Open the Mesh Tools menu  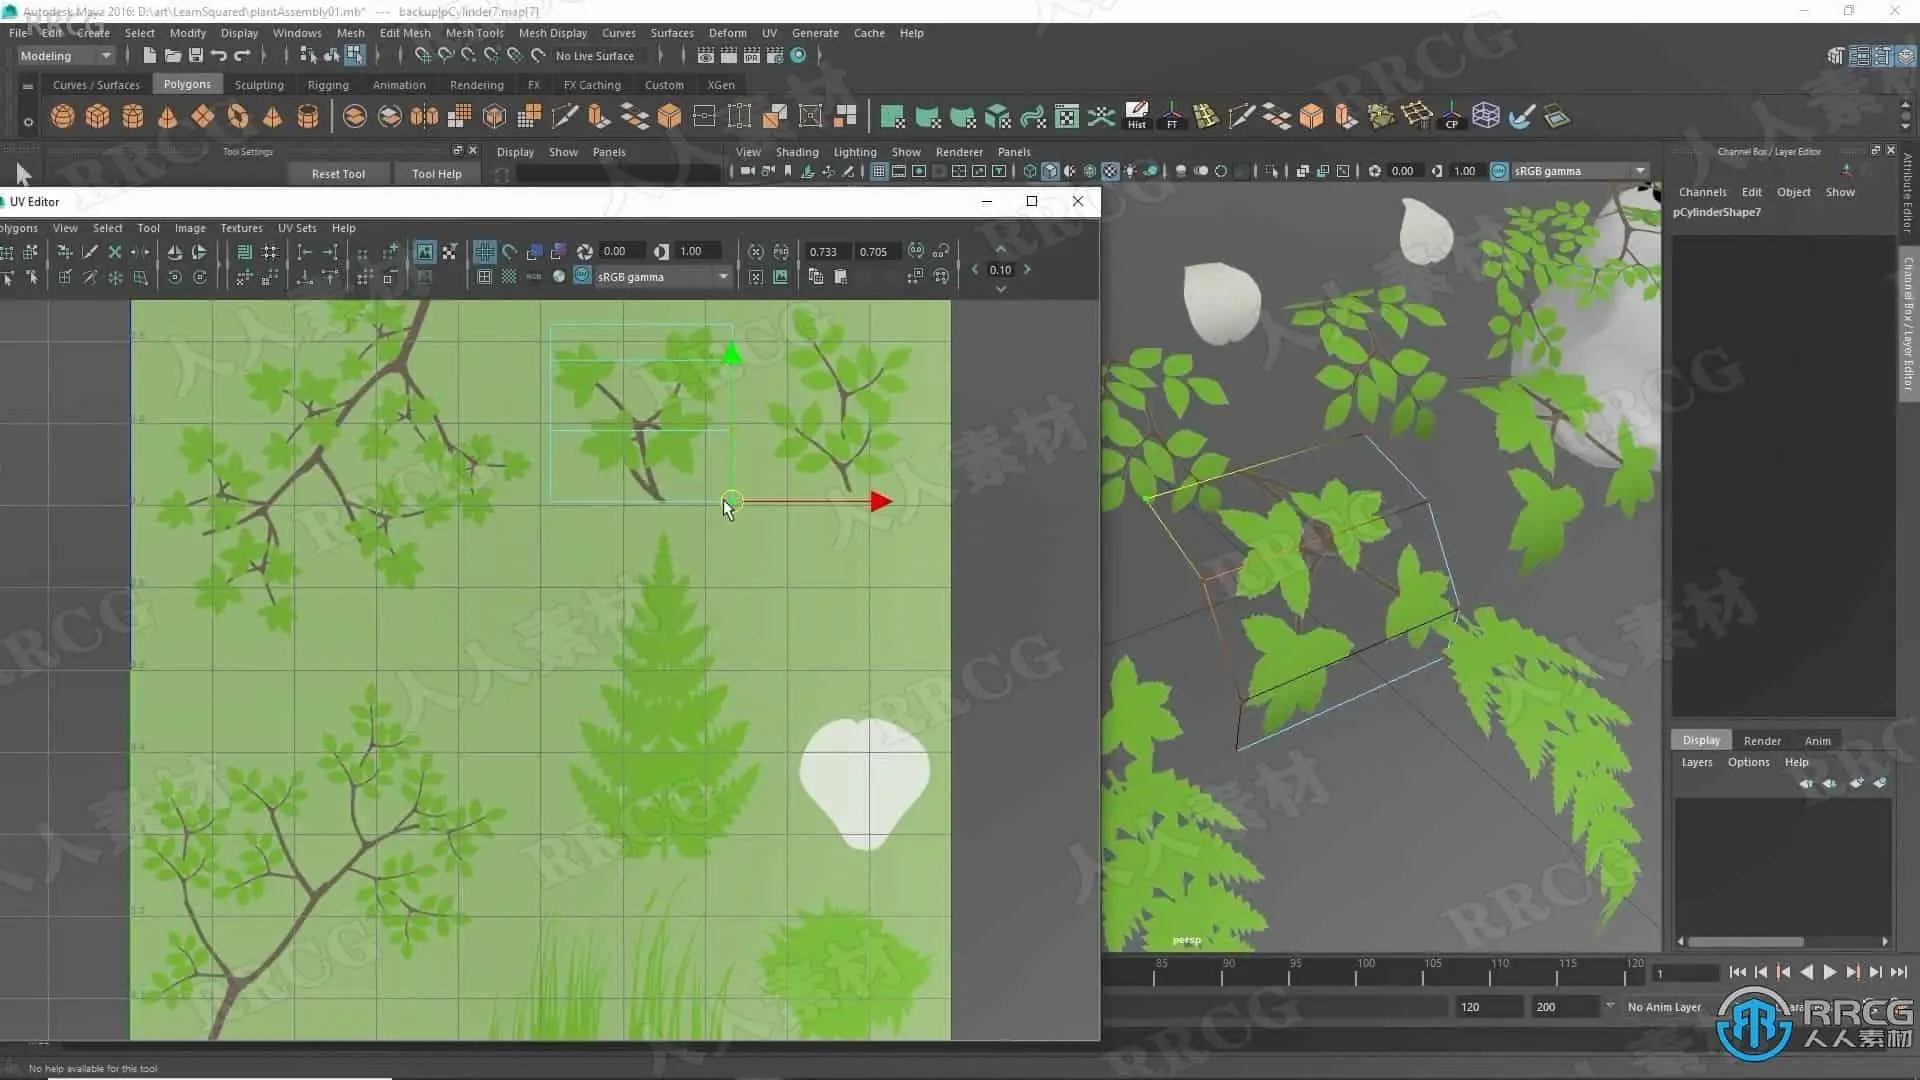(474, 33)
